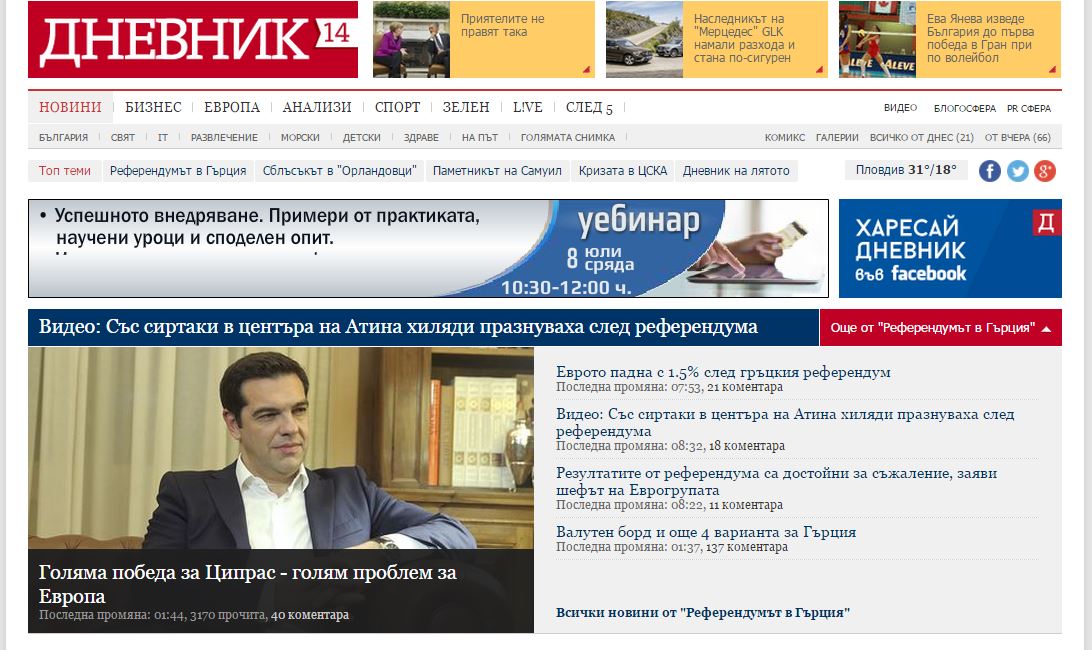Read Еврото падна с 1.5% article
Viewport: 1092px width, 650px height.
click(x=723, y=372)
